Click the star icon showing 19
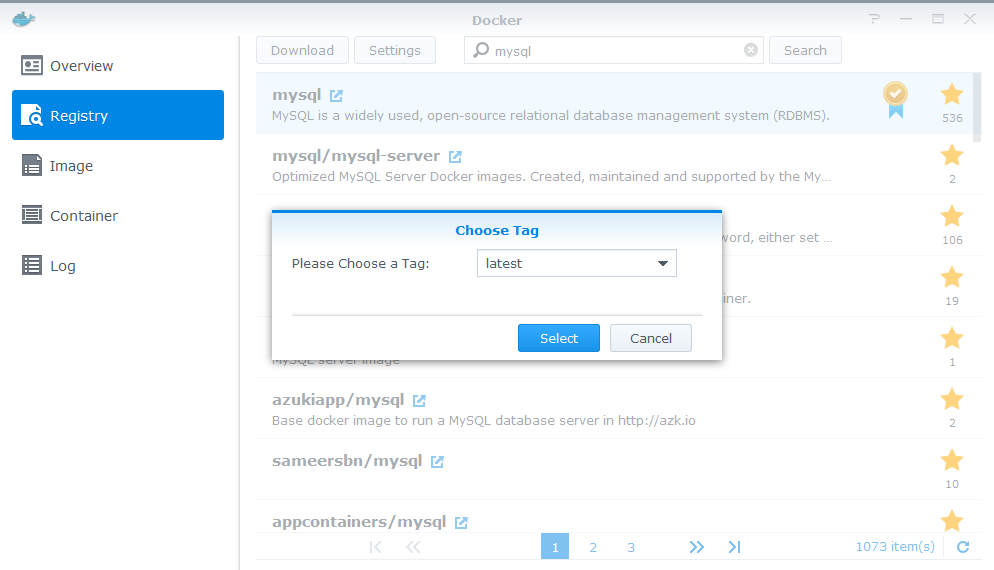The width and height of the screenshot is (994, 570). (952, 277)
